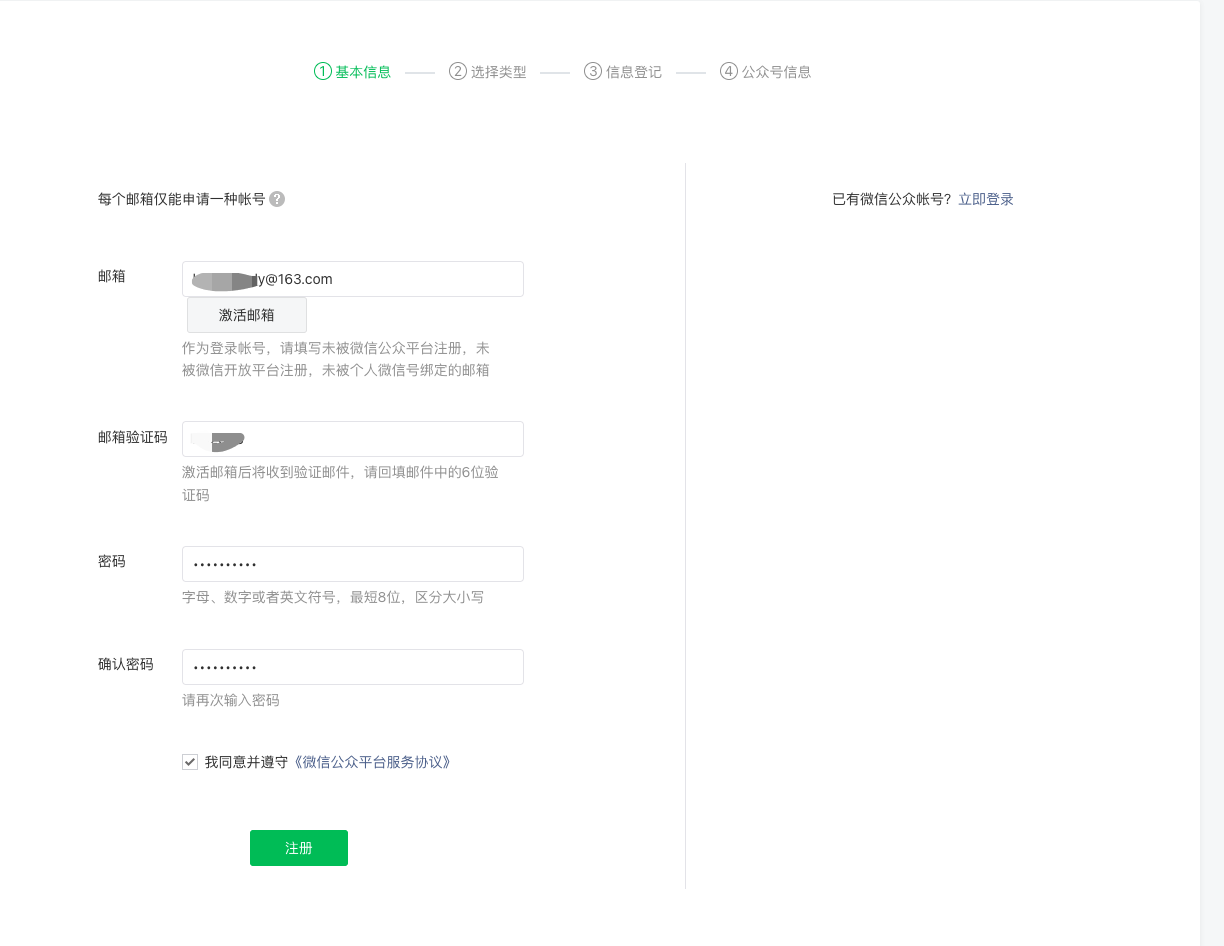
Task: Click the question mark help icon beside 每个邮箱仅能申请一种帐号
Action: [x=277, y=199]
